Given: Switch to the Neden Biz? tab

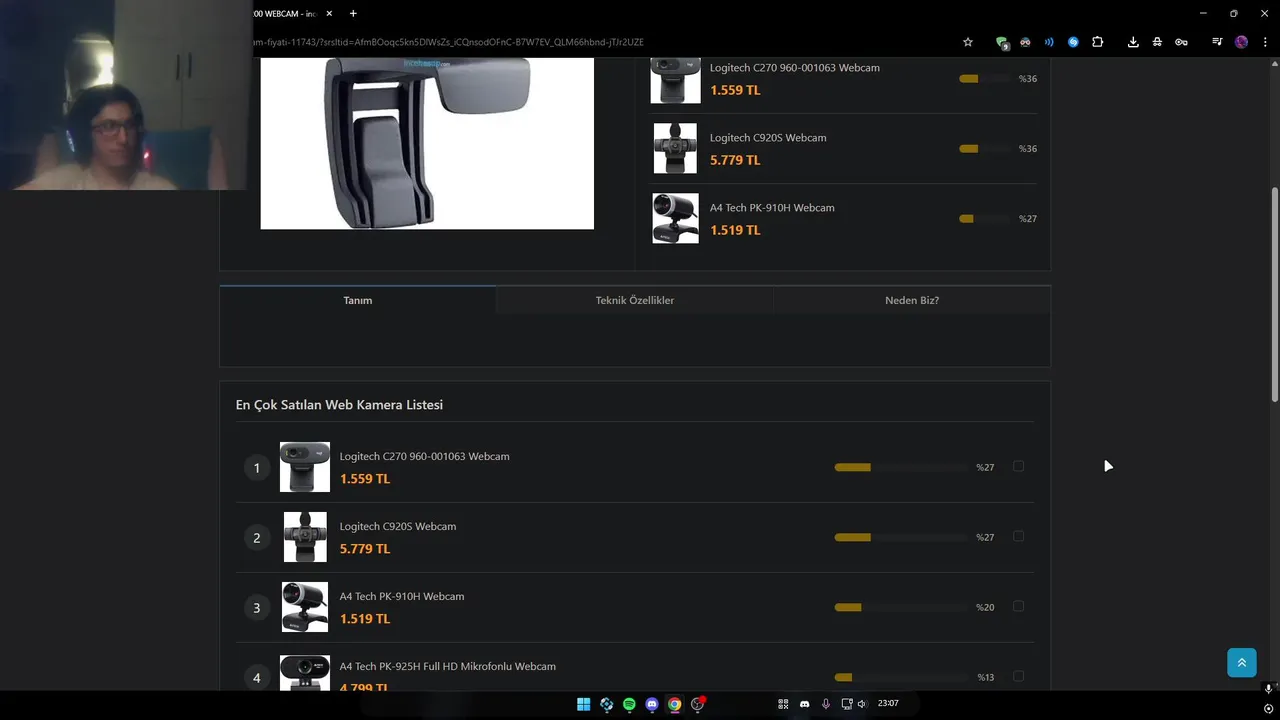Looking at the screenshot, I should pos(912,300).
